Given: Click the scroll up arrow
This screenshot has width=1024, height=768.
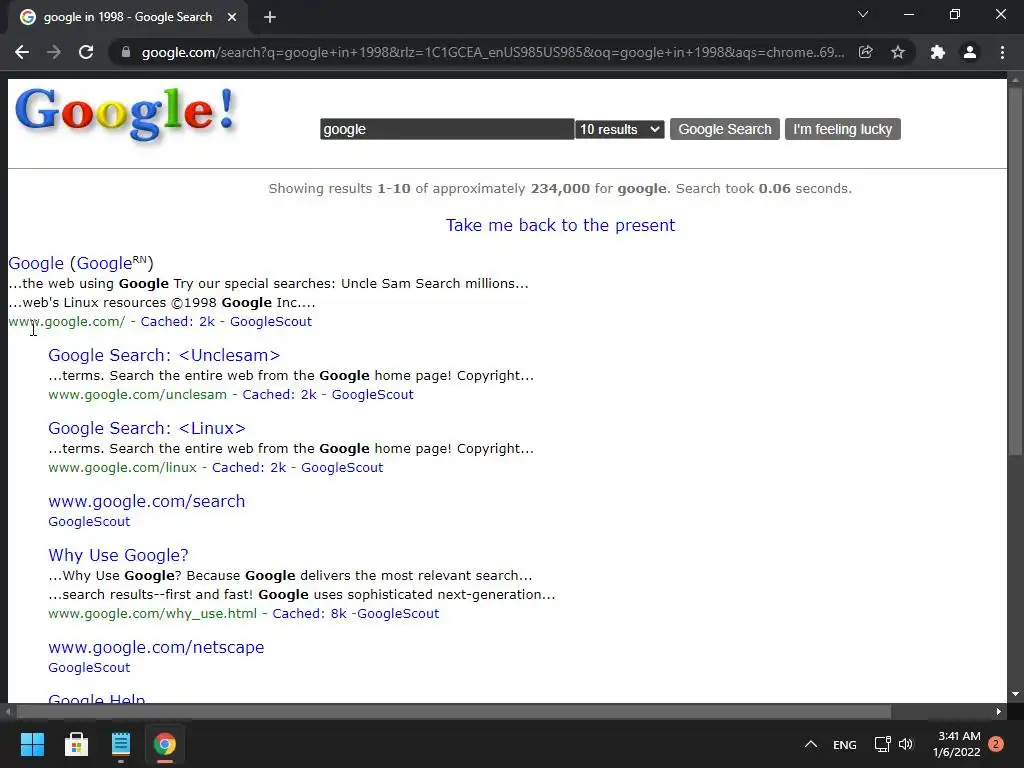Looking at the screenshot, I should point(1015,80).
